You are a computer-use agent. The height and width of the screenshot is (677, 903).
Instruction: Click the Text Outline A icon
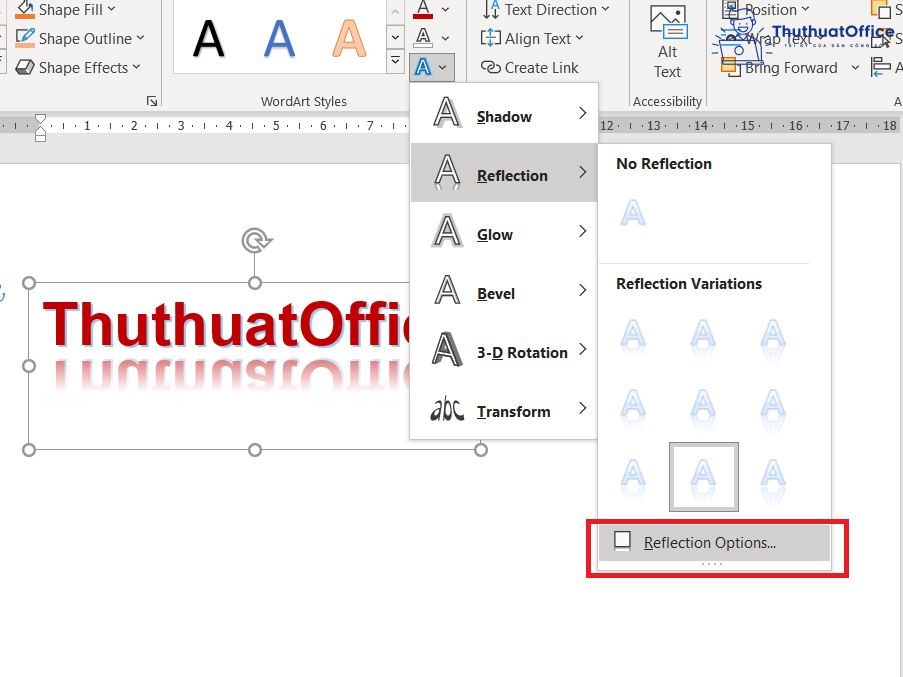[x=423, y=38]
